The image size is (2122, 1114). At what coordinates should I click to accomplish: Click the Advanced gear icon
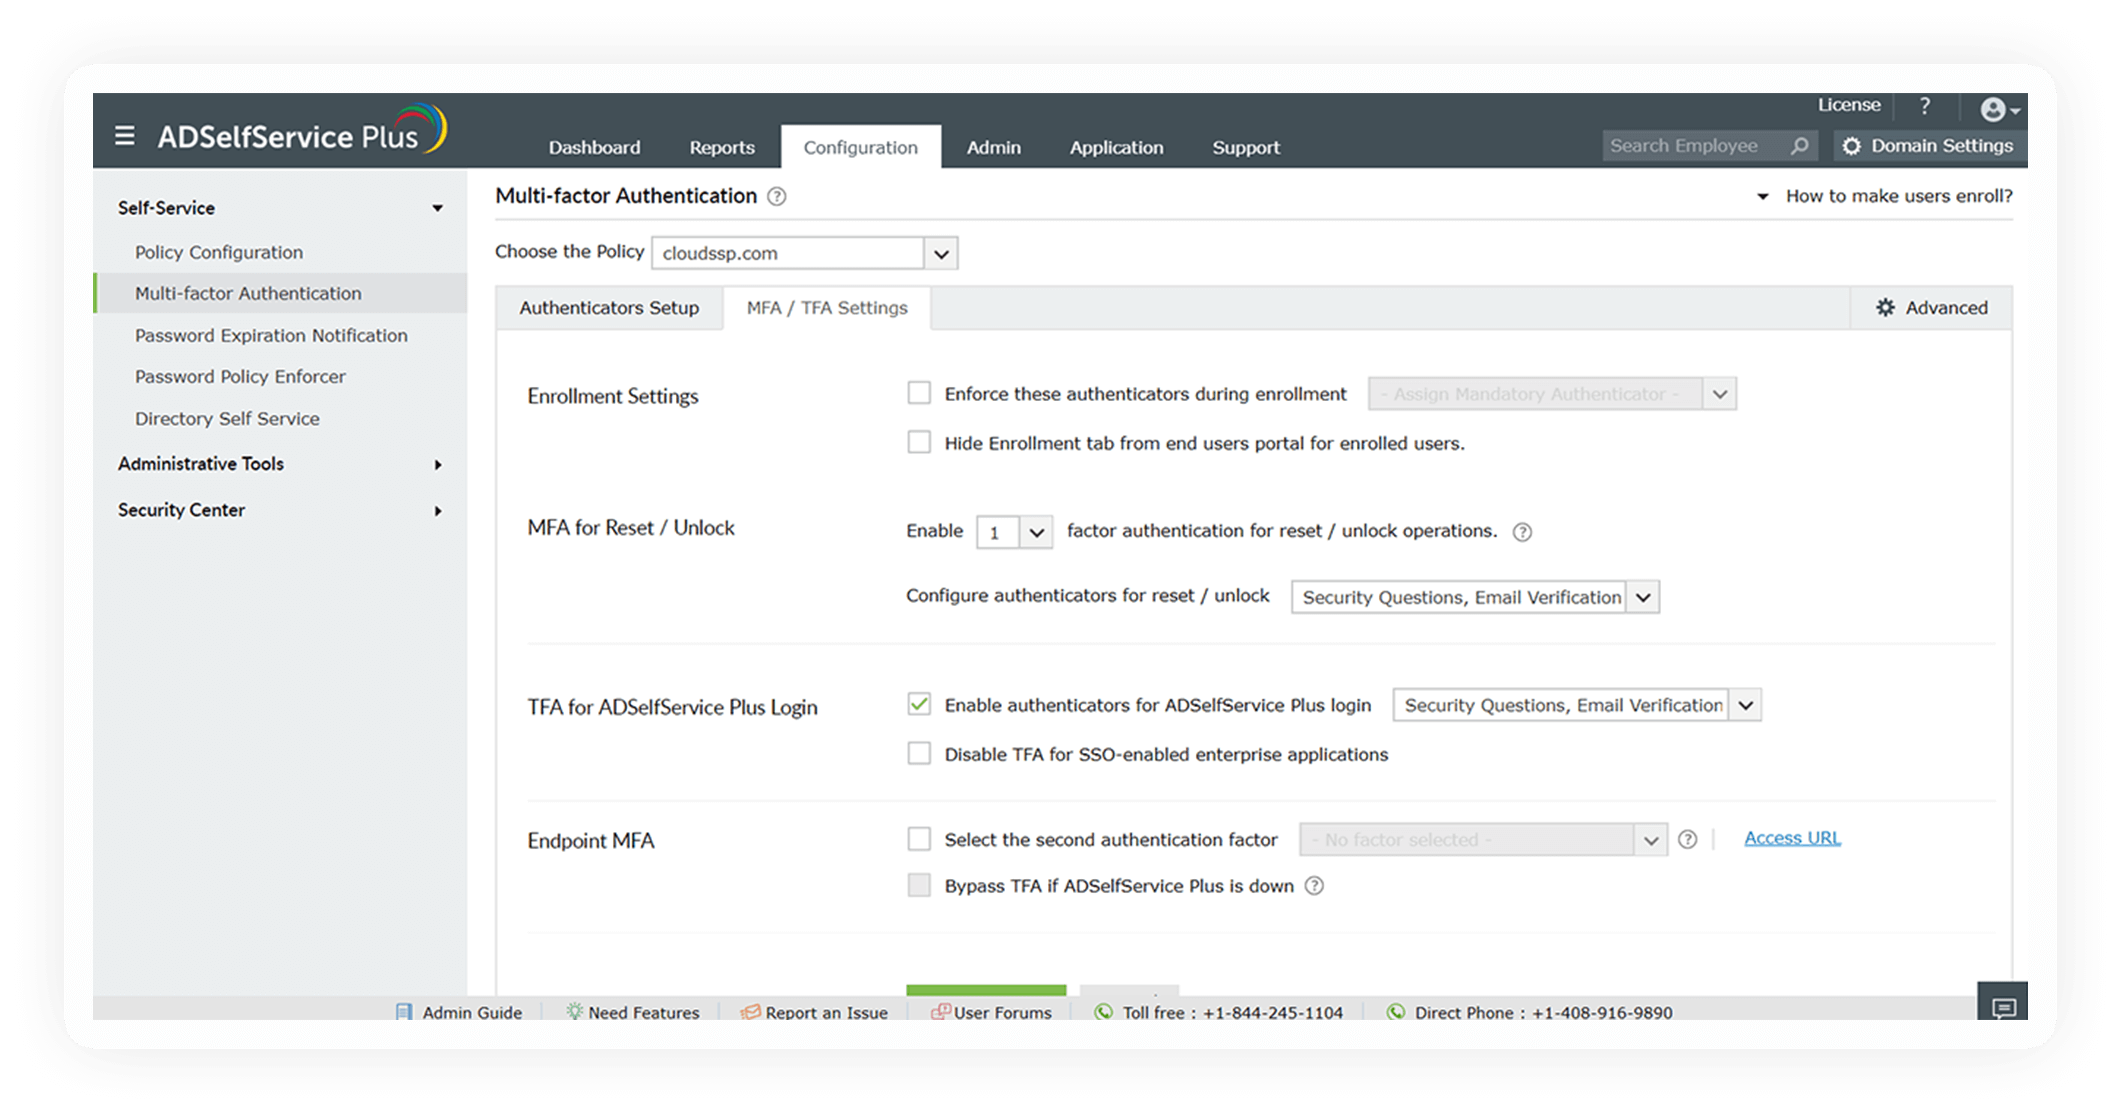(1885, 308)
